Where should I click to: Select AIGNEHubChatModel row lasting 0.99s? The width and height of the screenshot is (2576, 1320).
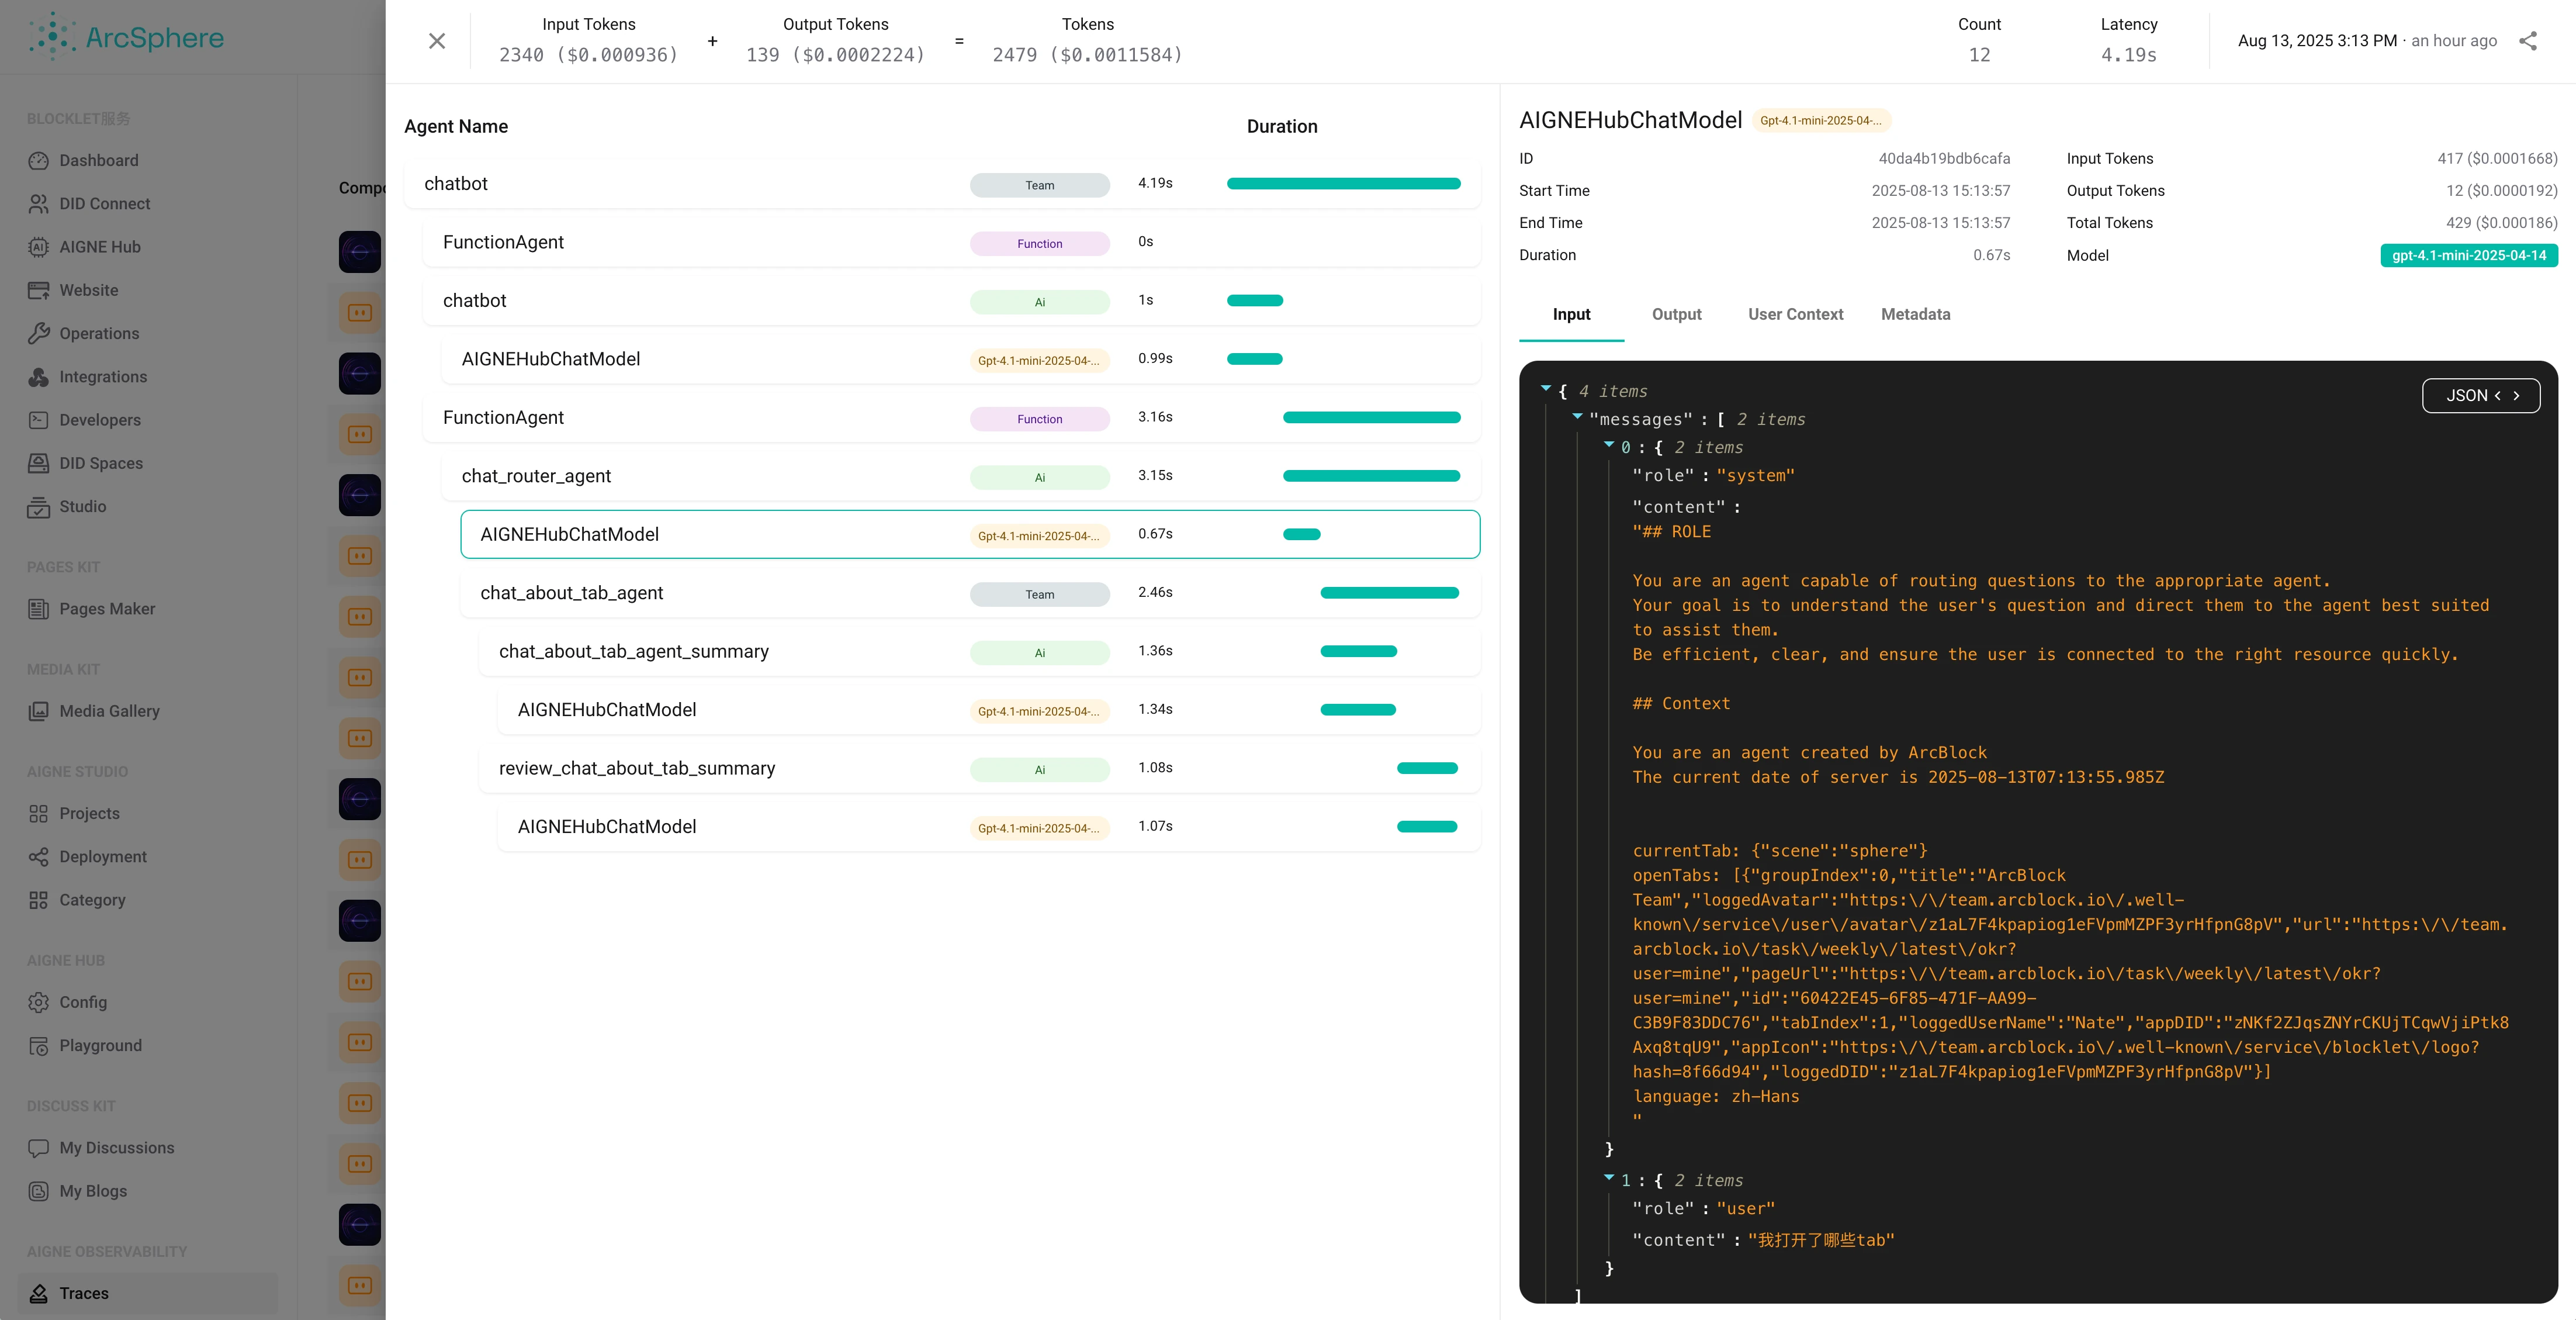tap(961, 359)
